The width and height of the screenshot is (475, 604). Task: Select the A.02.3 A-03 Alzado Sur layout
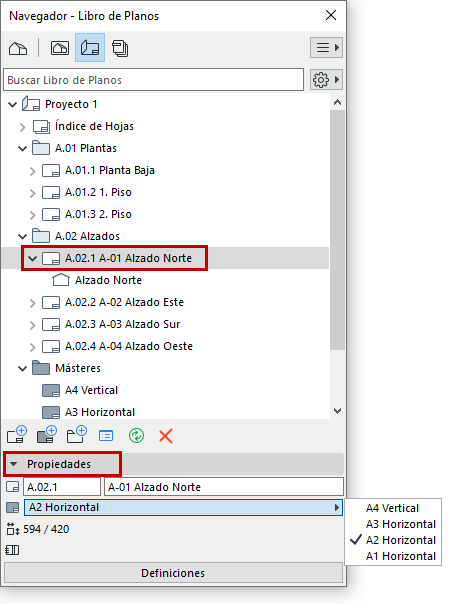[x=123, y=324]
